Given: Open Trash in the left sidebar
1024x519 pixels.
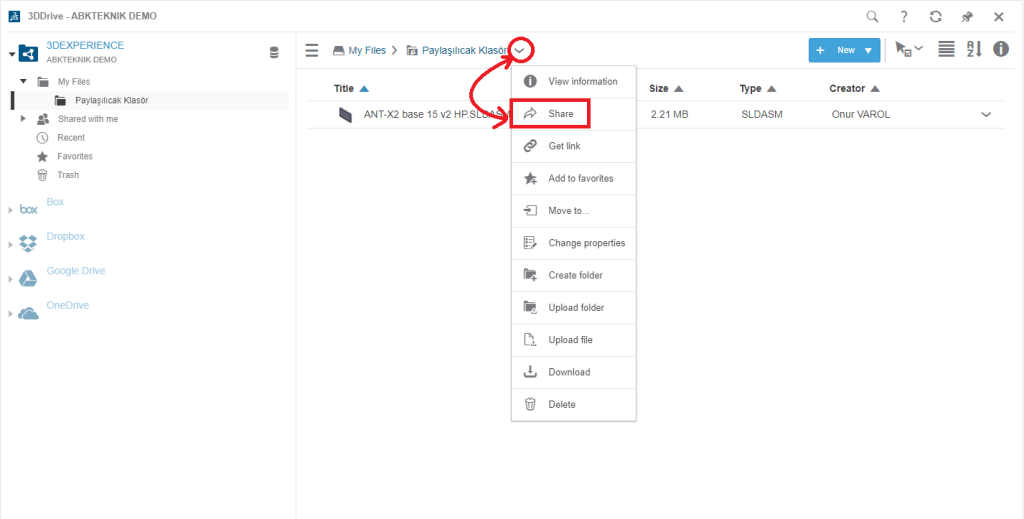Looking at the screenshot, I should pyautogui.click(x=67, y=175).
